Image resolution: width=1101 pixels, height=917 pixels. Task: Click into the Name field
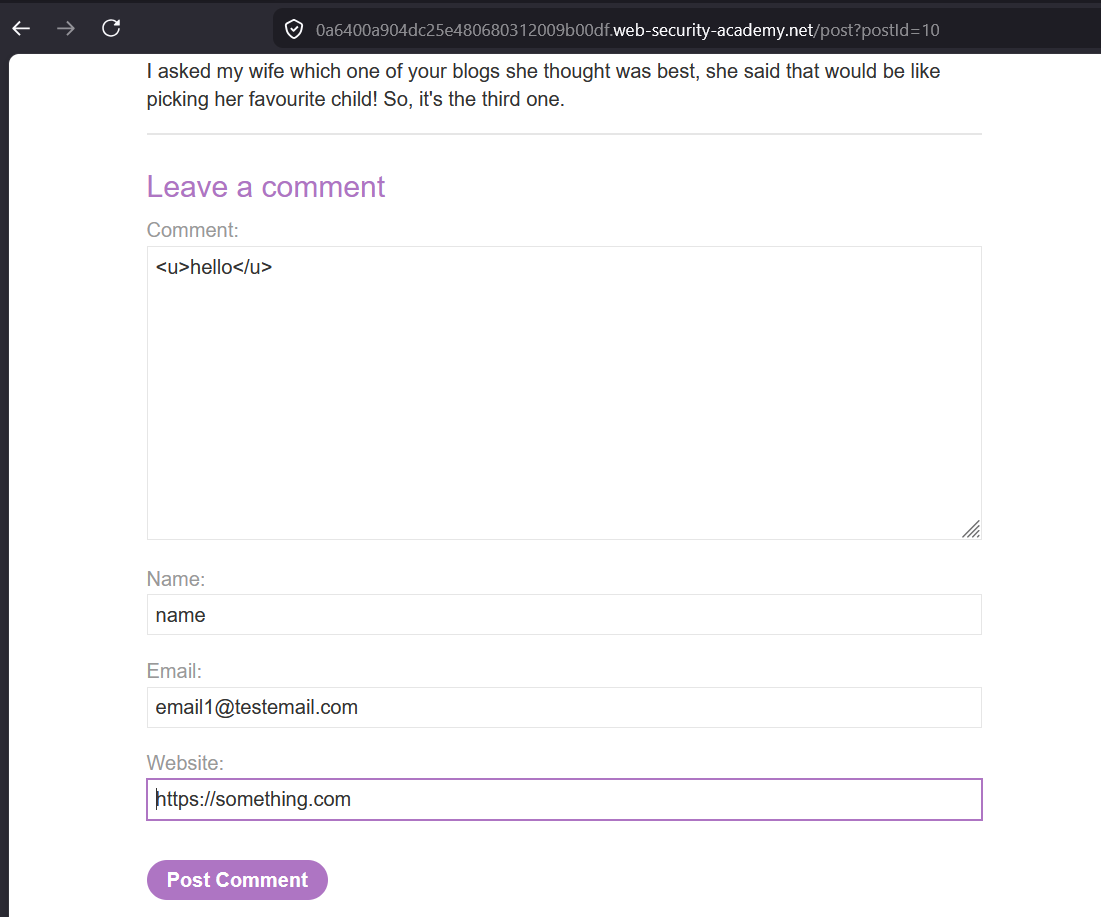pos(564,615)
